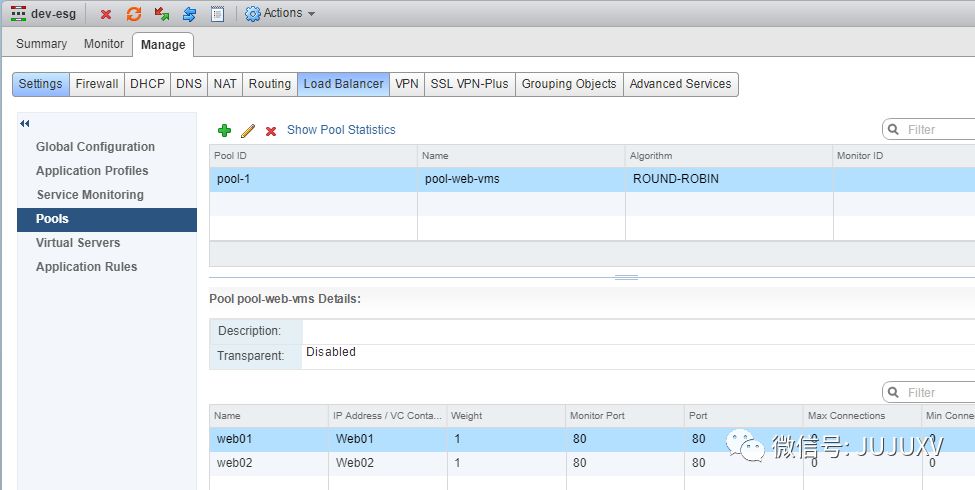The height and width of the screenshot is (490, 975).
Task: Sort pools by Name column header
Action: coord(521,155)
